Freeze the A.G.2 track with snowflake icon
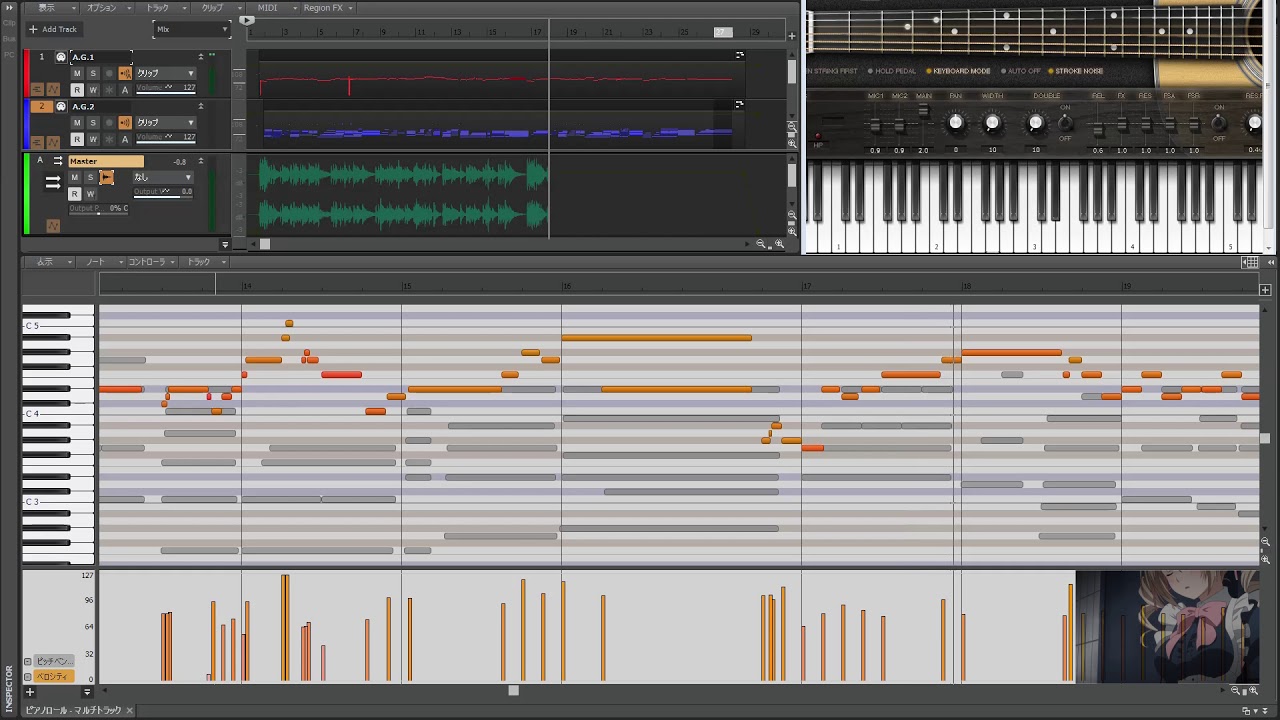 click(x=109, y=140)
